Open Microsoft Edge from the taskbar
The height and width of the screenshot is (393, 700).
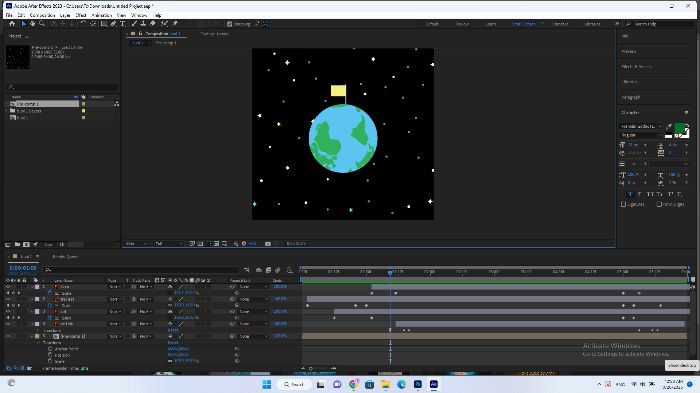click(x=401, y=384)
